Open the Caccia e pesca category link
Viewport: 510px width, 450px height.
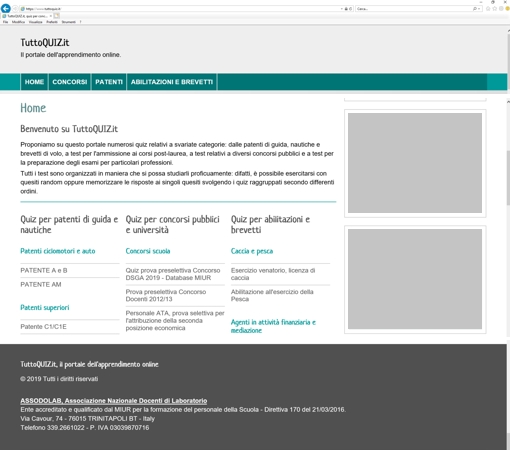252,251
